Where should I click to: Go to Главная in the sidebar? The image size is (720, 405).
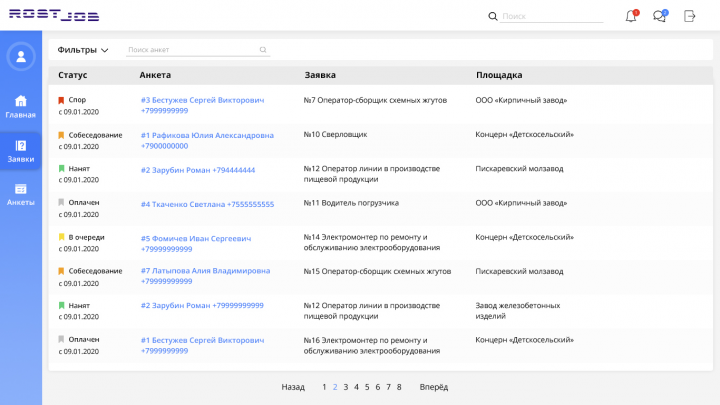pos(21,106)
